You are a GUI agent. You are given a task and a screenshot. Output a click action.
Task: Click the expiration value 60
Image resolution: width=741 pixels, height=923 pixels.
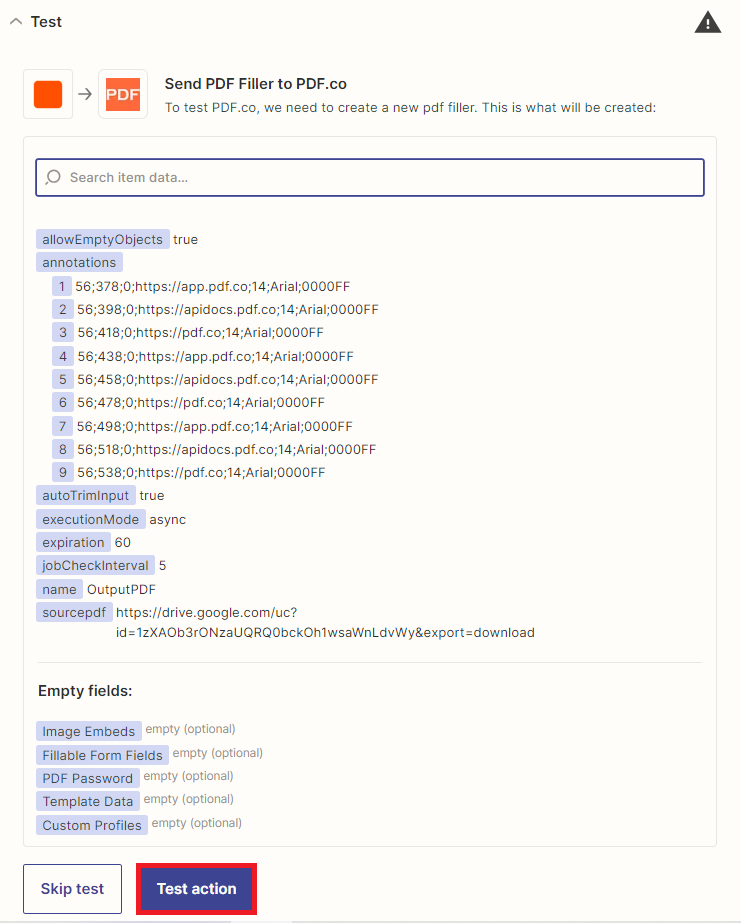[122, 543]
